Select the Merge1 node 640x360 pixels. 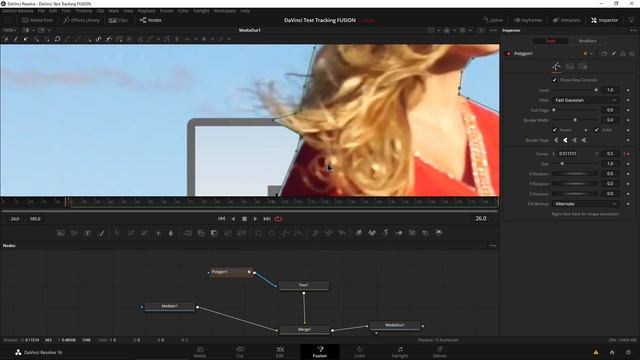(x=304, y=329)
